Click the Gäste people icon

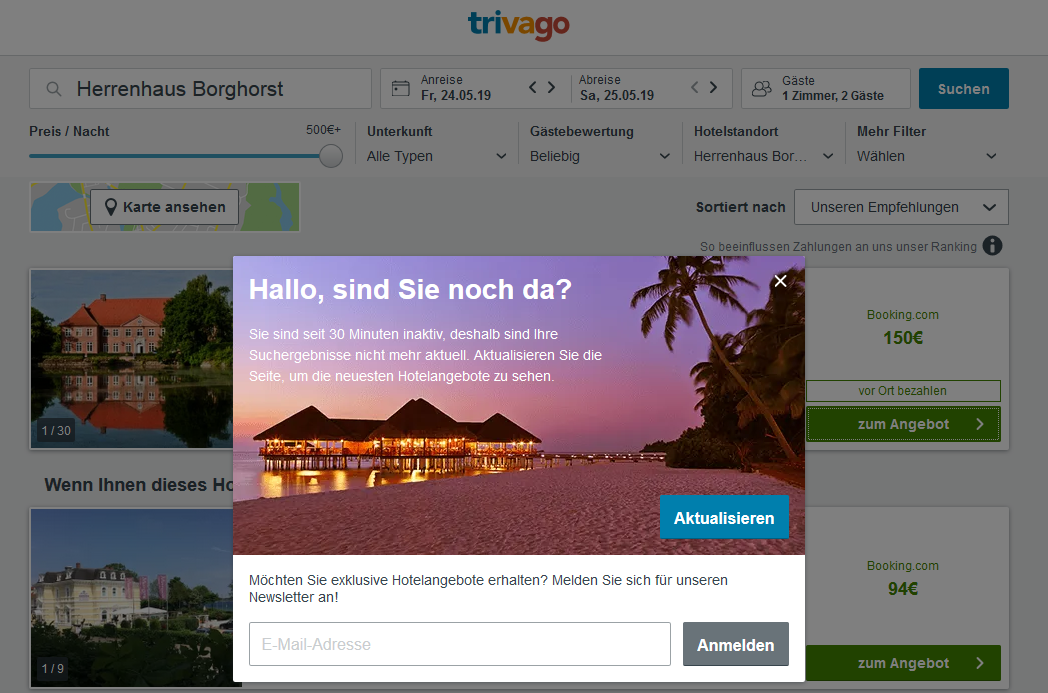(x=761, y=88)
